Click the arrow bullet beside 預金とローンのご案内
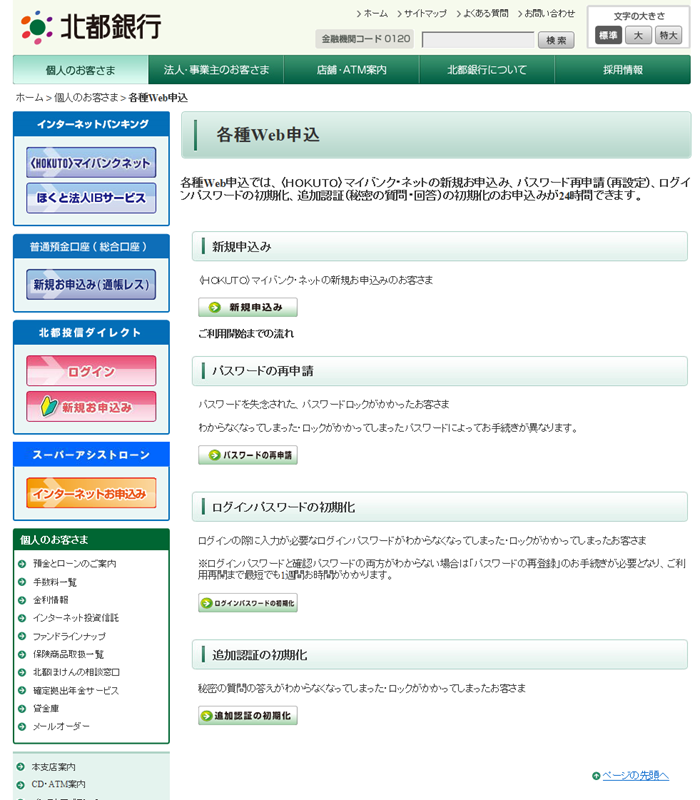 [22, 564]
